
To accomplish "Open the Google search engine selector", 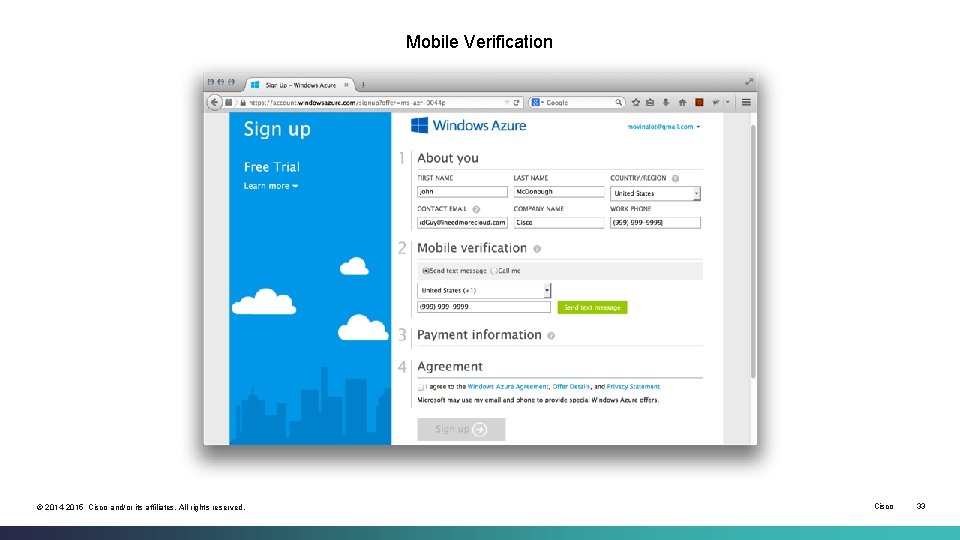I will tap(537, 103).
